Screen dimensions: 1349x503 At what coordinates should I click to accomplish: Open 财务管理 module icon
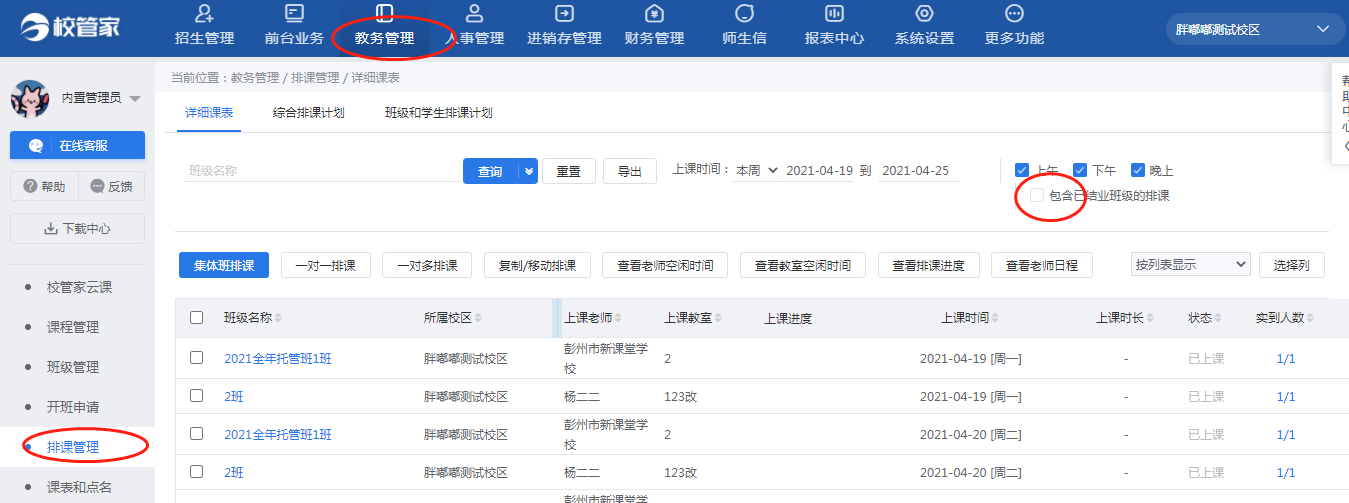coord(654,14)
